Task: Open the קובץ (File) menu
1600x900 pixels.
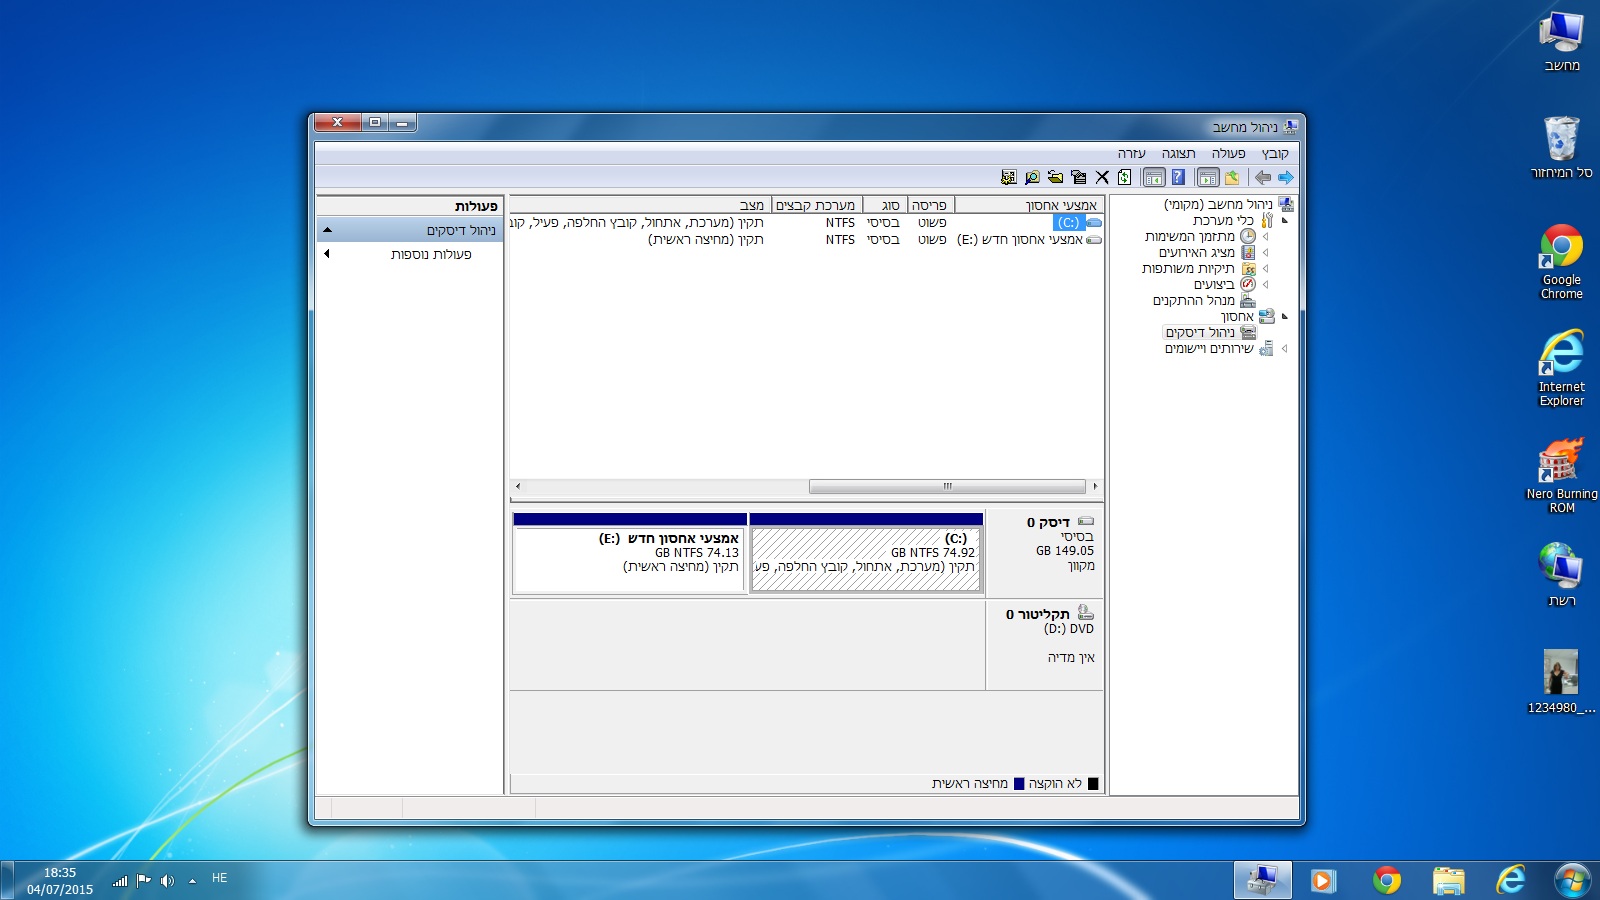Action: coord(1275,153)
